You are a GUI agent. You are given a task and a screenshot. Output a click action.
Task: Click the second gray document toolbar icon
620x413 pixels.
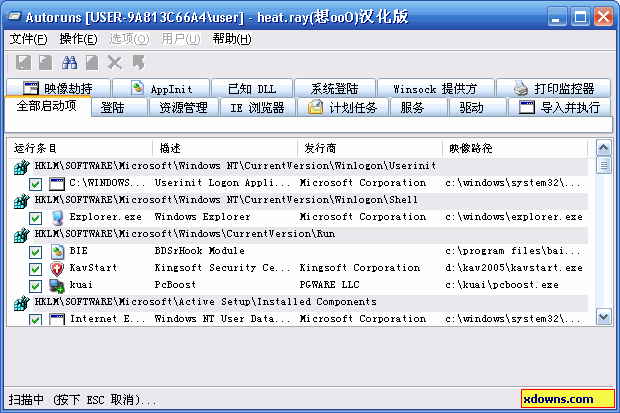[45, 63]
